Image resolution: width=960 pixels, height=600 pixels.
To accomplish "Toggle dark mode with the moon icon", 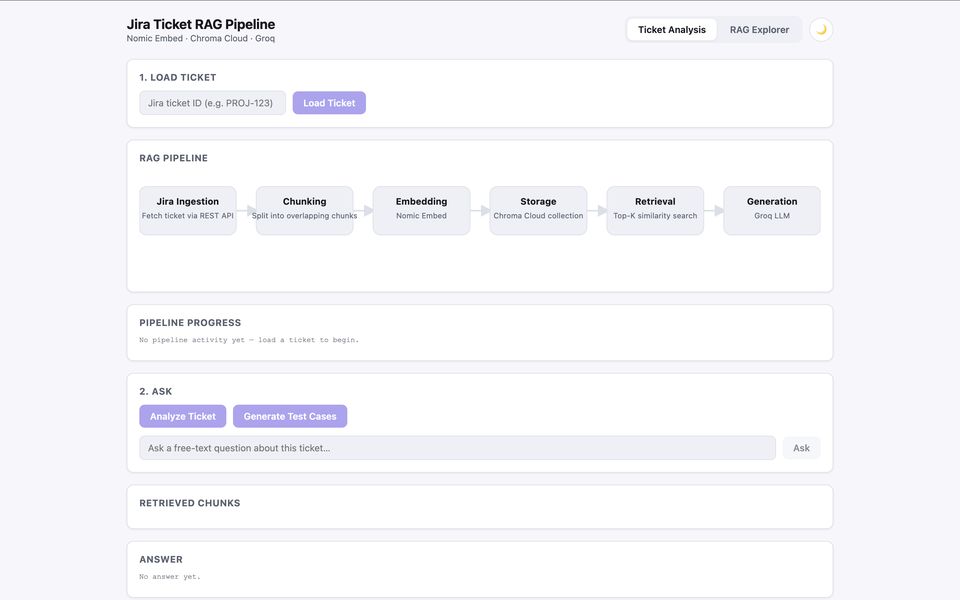I will tap(821, 29).
